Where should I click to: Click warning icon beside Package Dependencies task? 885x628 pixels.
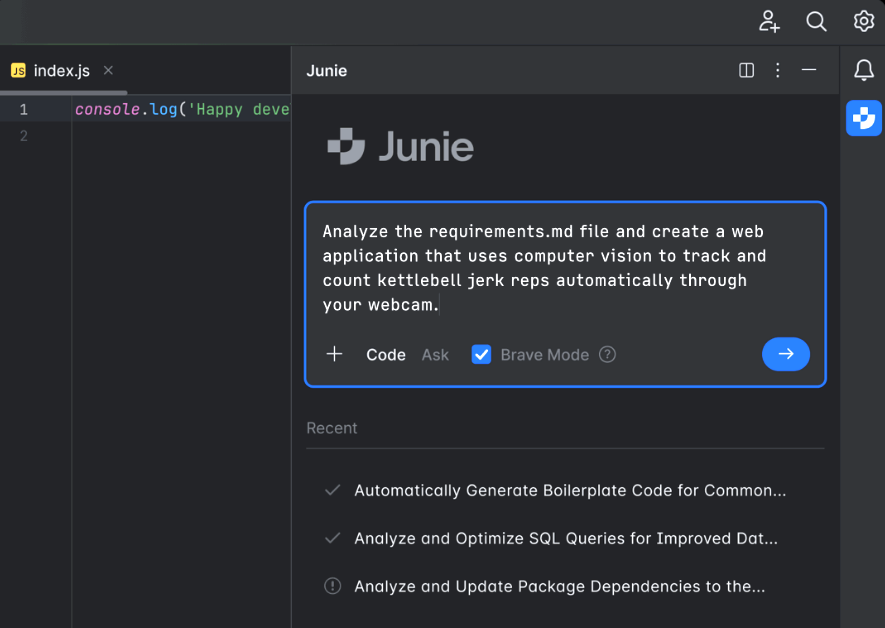(x=332, y=586)
